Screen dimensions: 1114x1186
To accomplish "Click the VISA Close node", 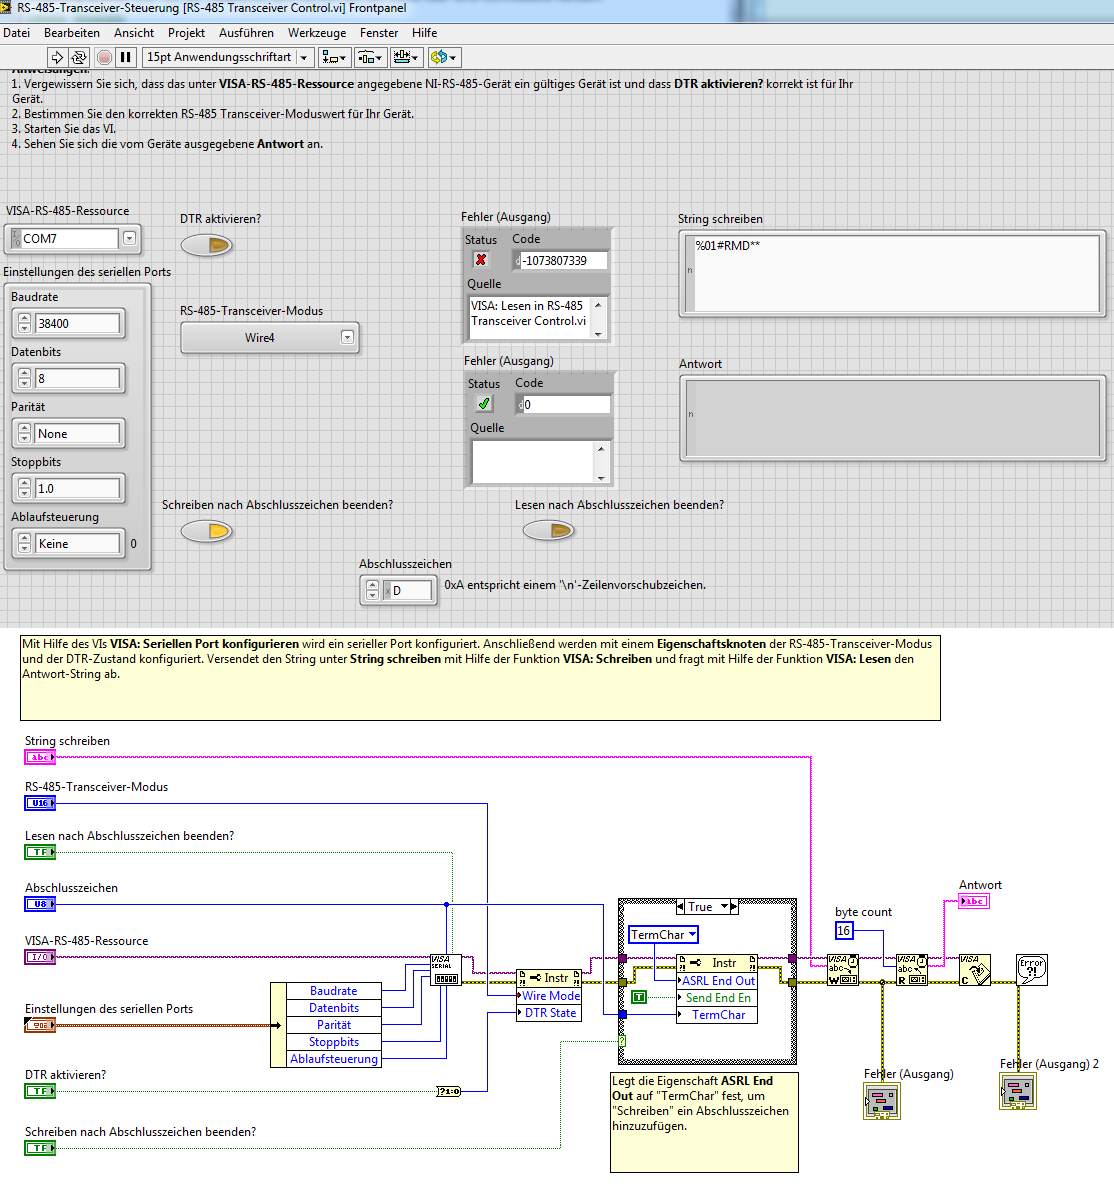I will tap(975, 970).
